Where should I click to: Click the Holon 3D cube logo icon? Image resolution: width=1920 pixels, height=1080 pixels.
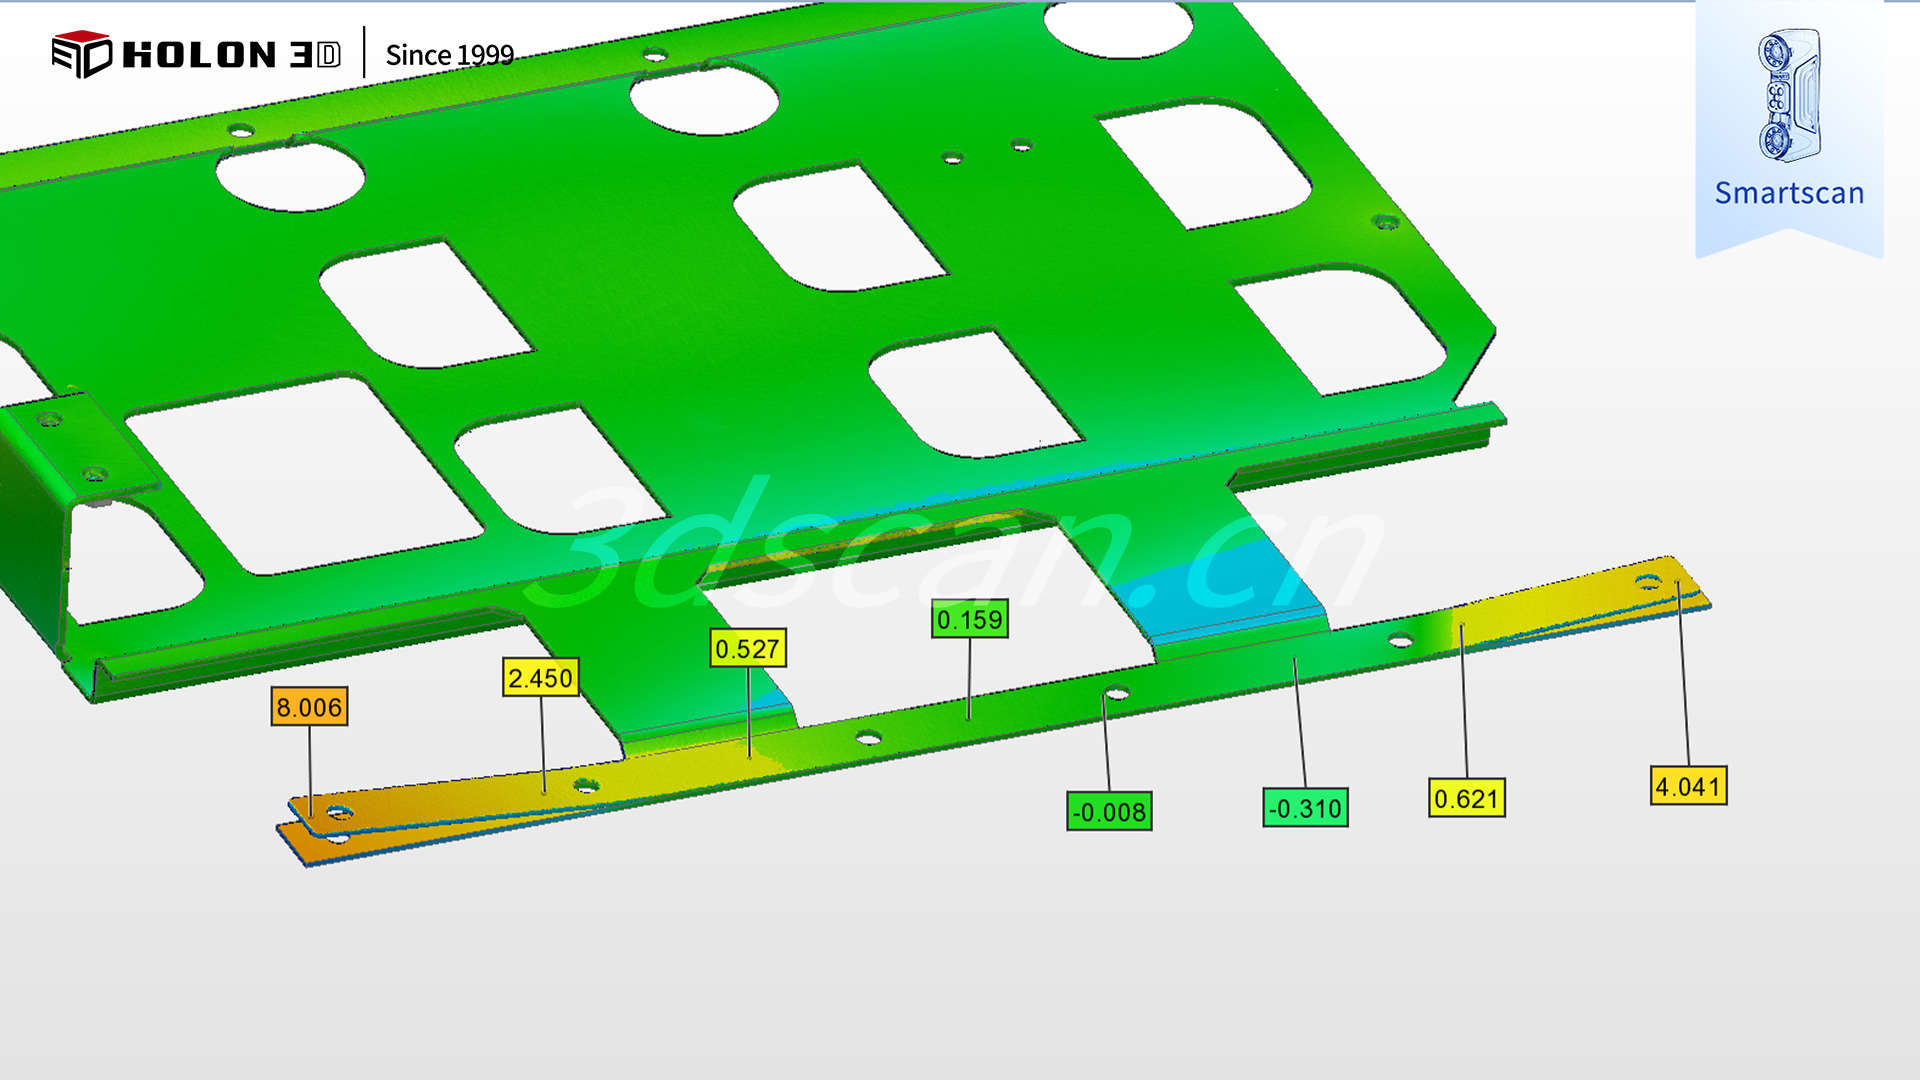click(x=81, y=54)
